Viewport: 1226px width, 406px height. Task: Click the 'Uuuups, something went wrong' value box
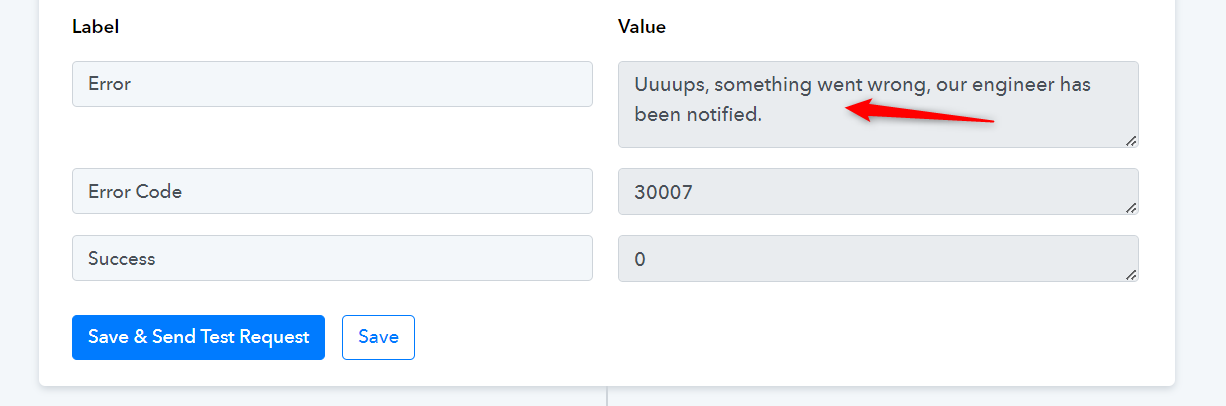(878, 105)
